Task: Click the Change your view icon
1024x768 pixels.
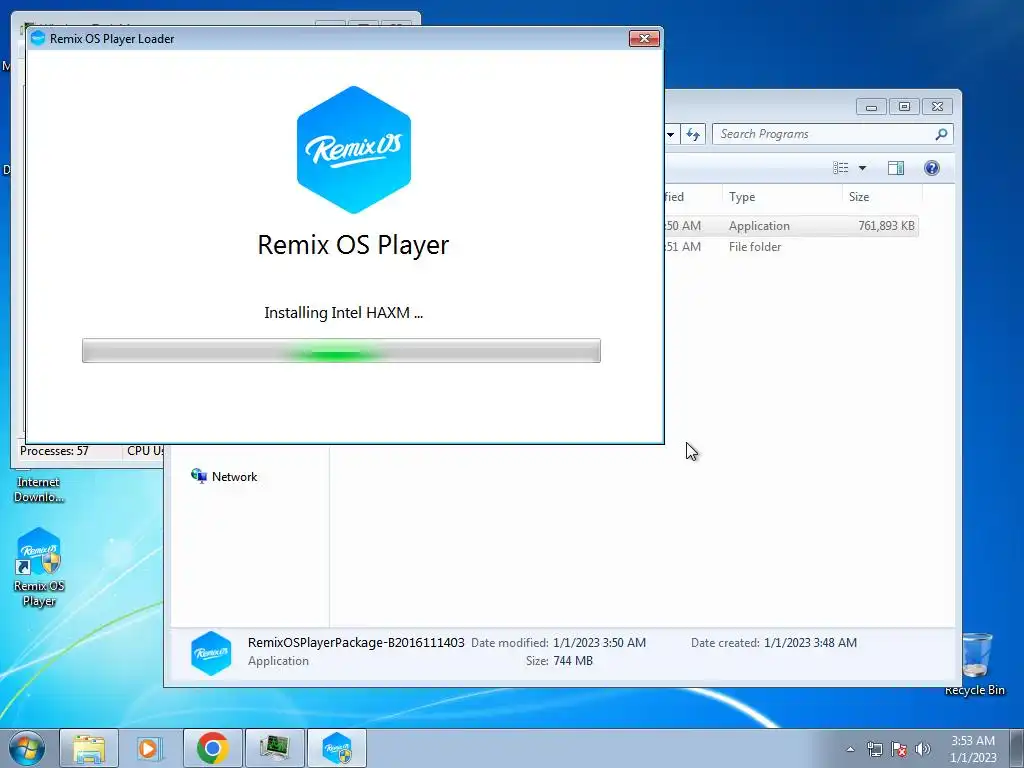Action: (840, 168)
